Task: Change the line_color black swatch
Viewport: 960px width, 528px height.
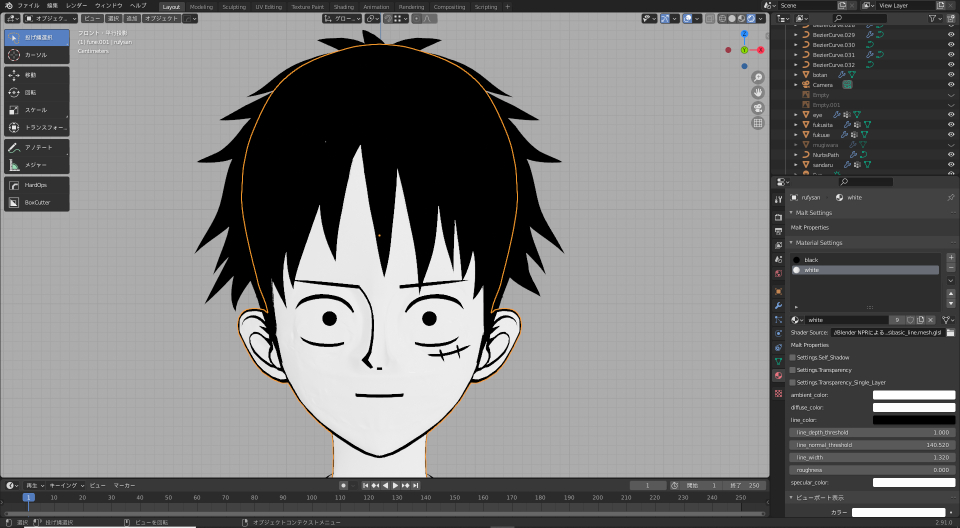Action: (913, 420)
